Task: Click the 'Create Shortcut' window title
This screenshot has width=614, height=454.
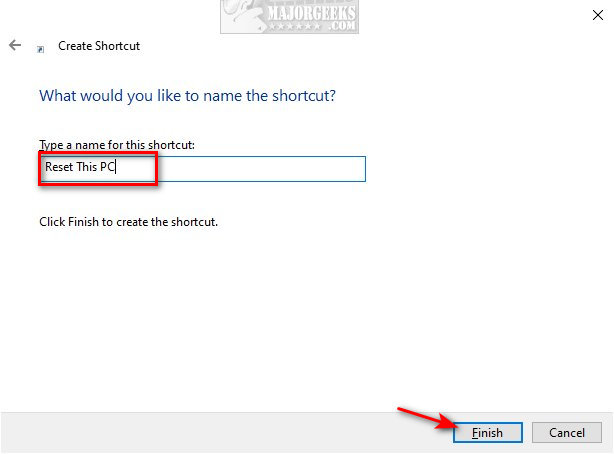Action: pyautogui.click(x=99, y=46)
